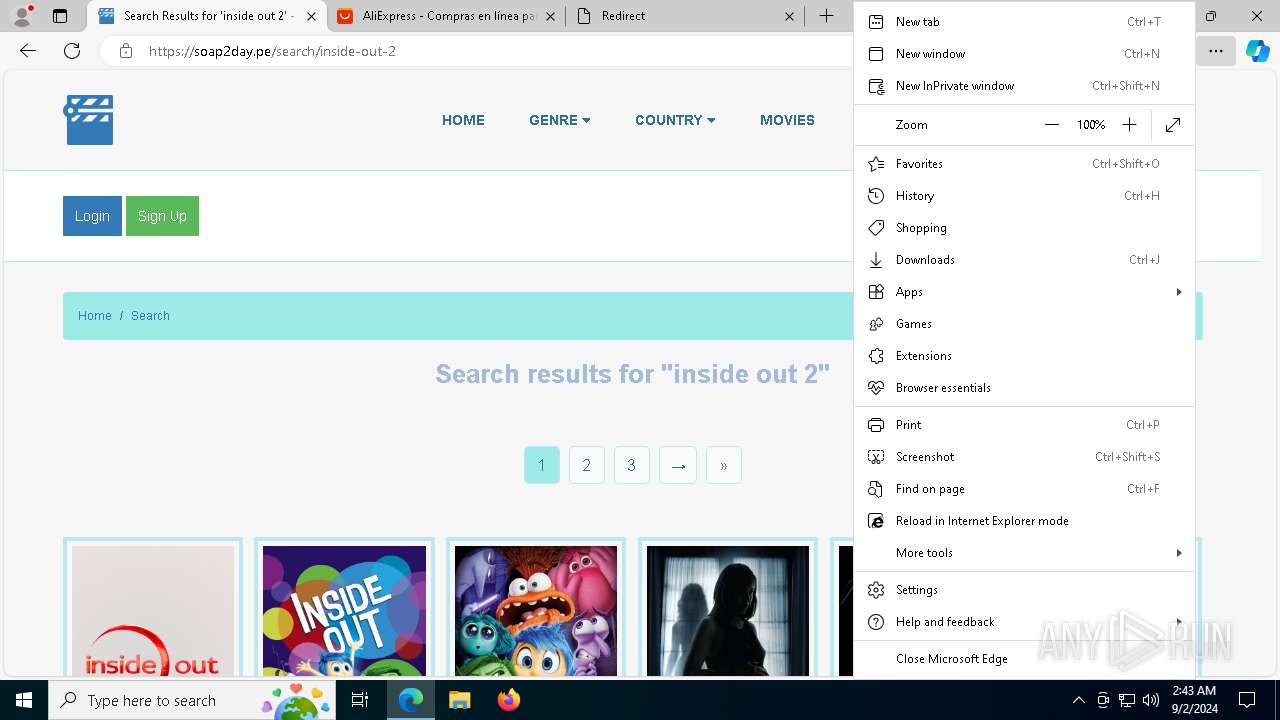This screenshot has width=1280, height=720.
Task: Open Favorites from the menu
Action: pos(1024,164)
